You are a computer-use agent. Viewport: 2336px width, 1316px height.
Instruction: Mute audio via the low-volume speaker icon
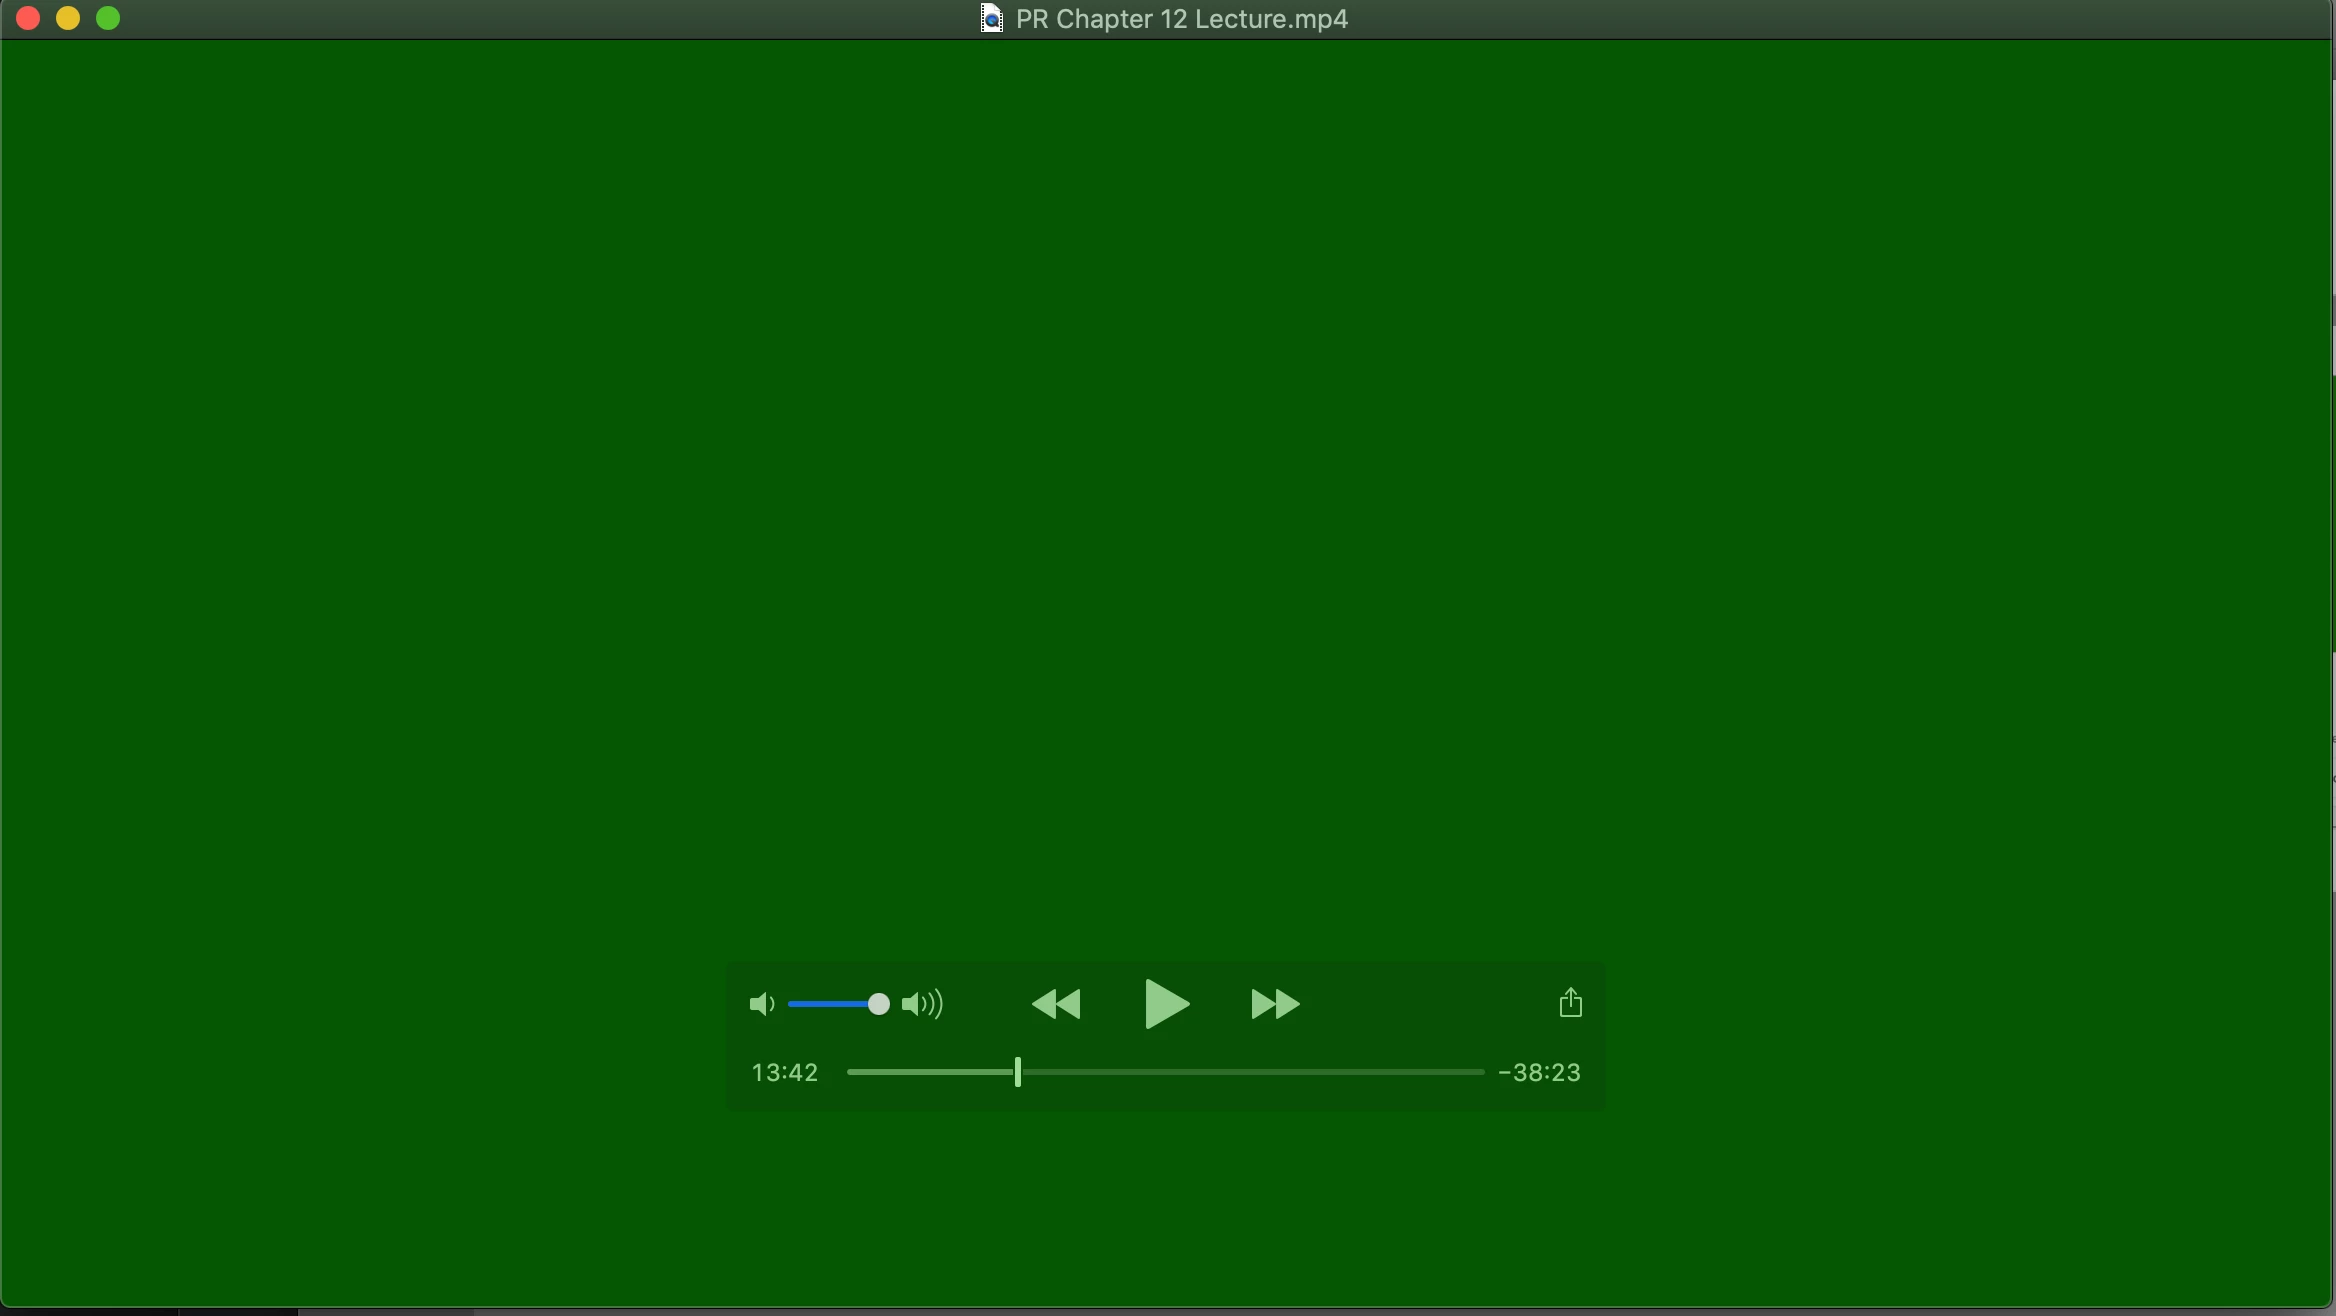point(761,1004)
